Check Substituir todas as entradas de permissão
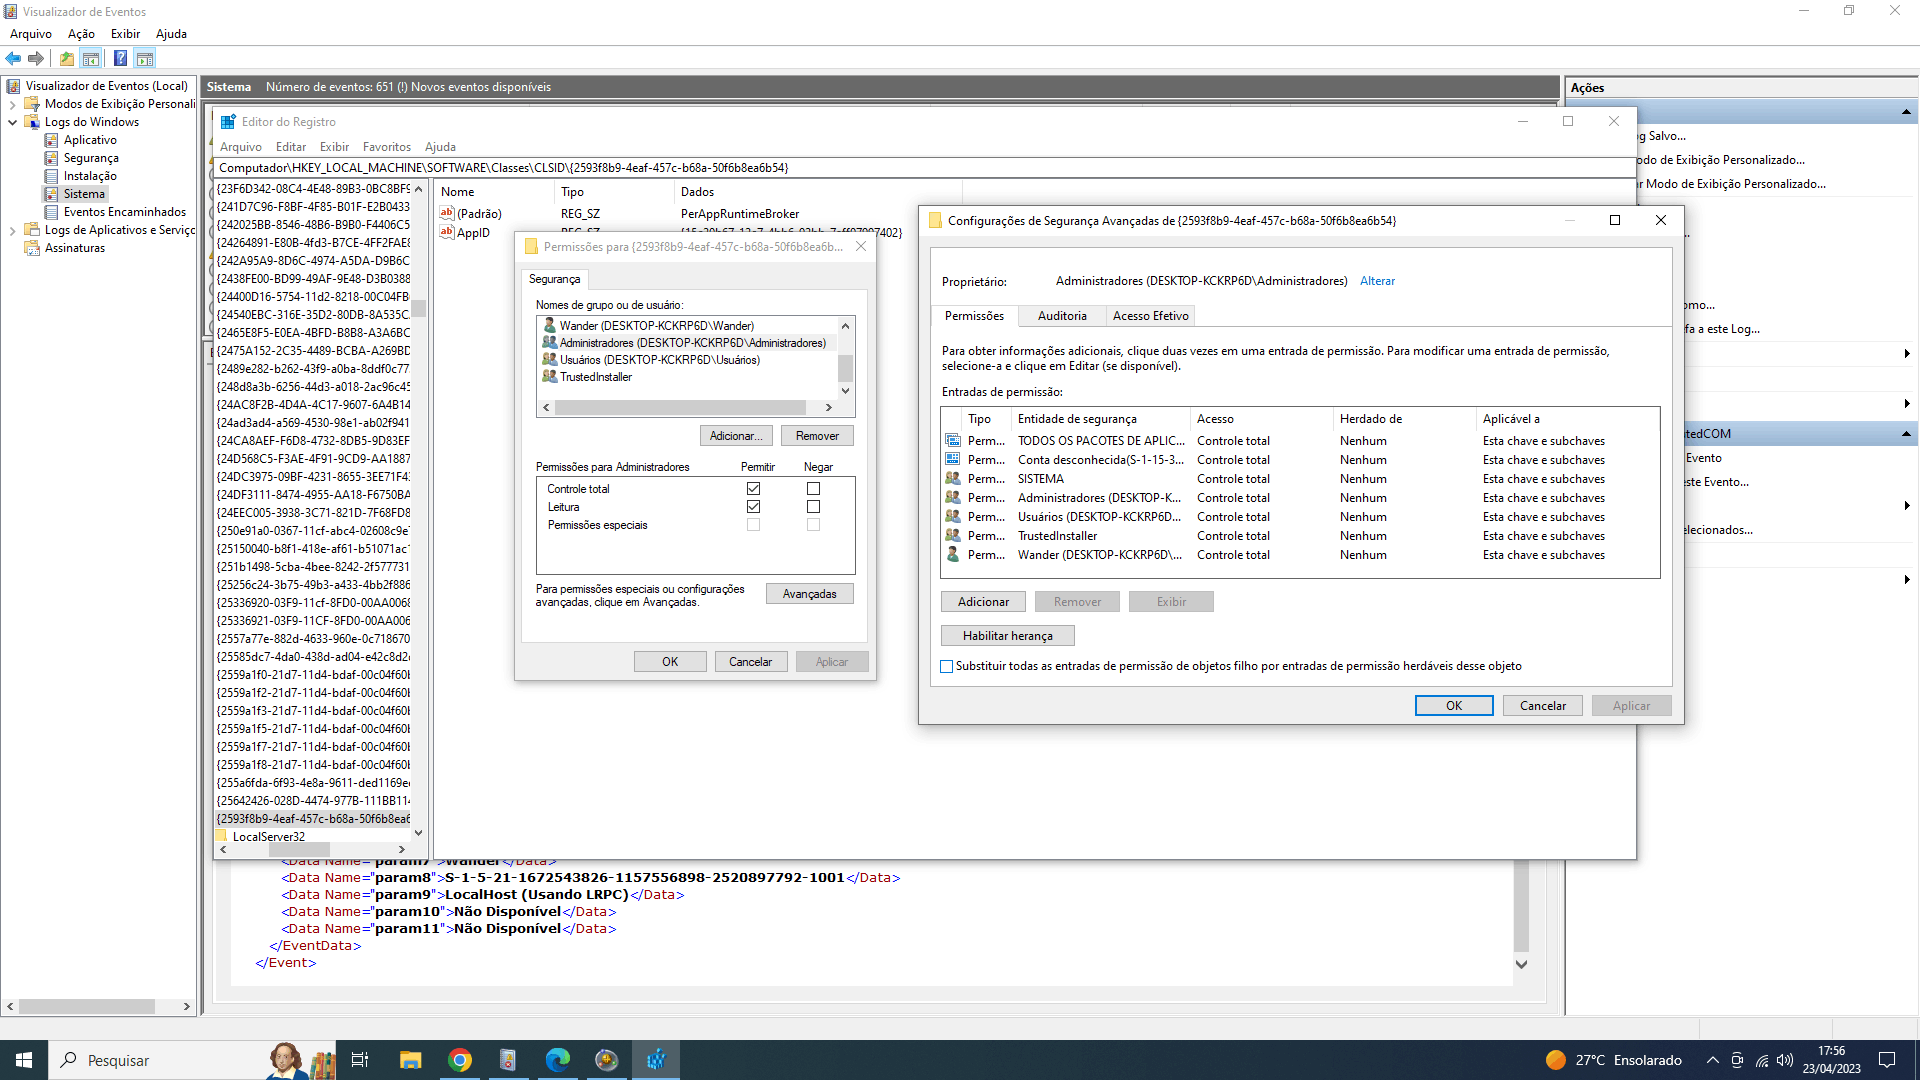This screenshot has height=1080, width=1920. 947,666
